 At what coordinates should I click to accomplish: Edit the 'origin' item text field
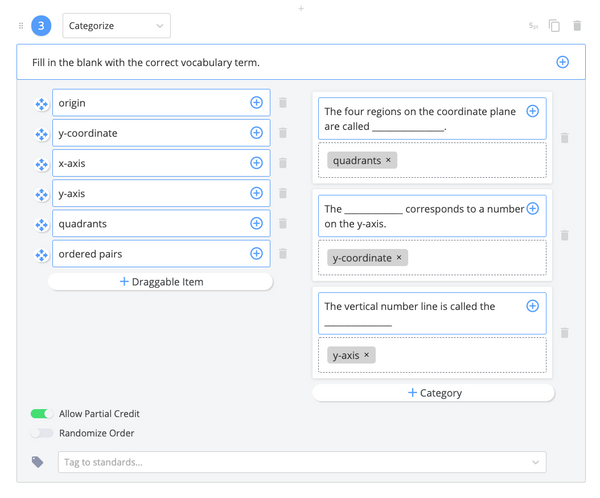pyautogui.click(x=161, y=103)
